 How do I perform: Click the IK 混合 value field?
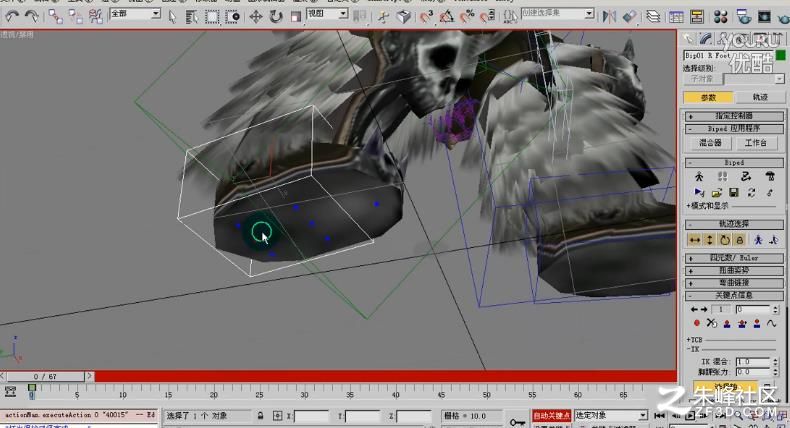pos(753,361)
